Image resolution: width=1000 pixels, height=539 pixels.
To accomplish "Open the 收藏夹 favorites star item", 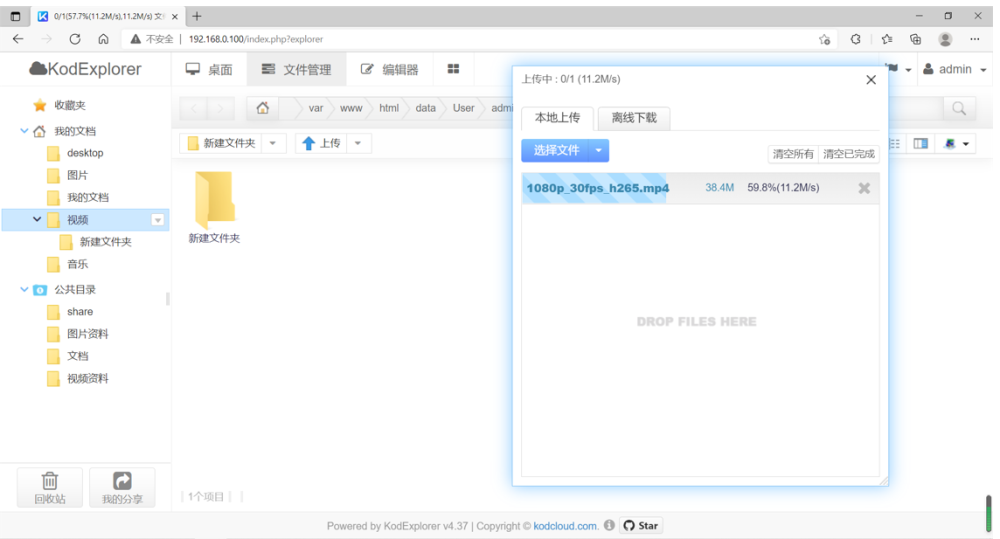I will (61, 105).
